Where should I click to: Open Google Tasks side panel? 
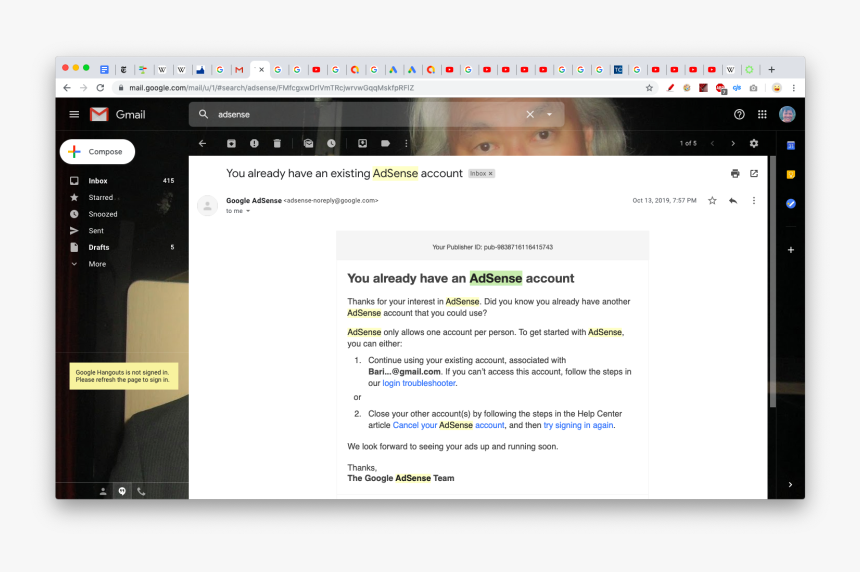coord(791,203)
